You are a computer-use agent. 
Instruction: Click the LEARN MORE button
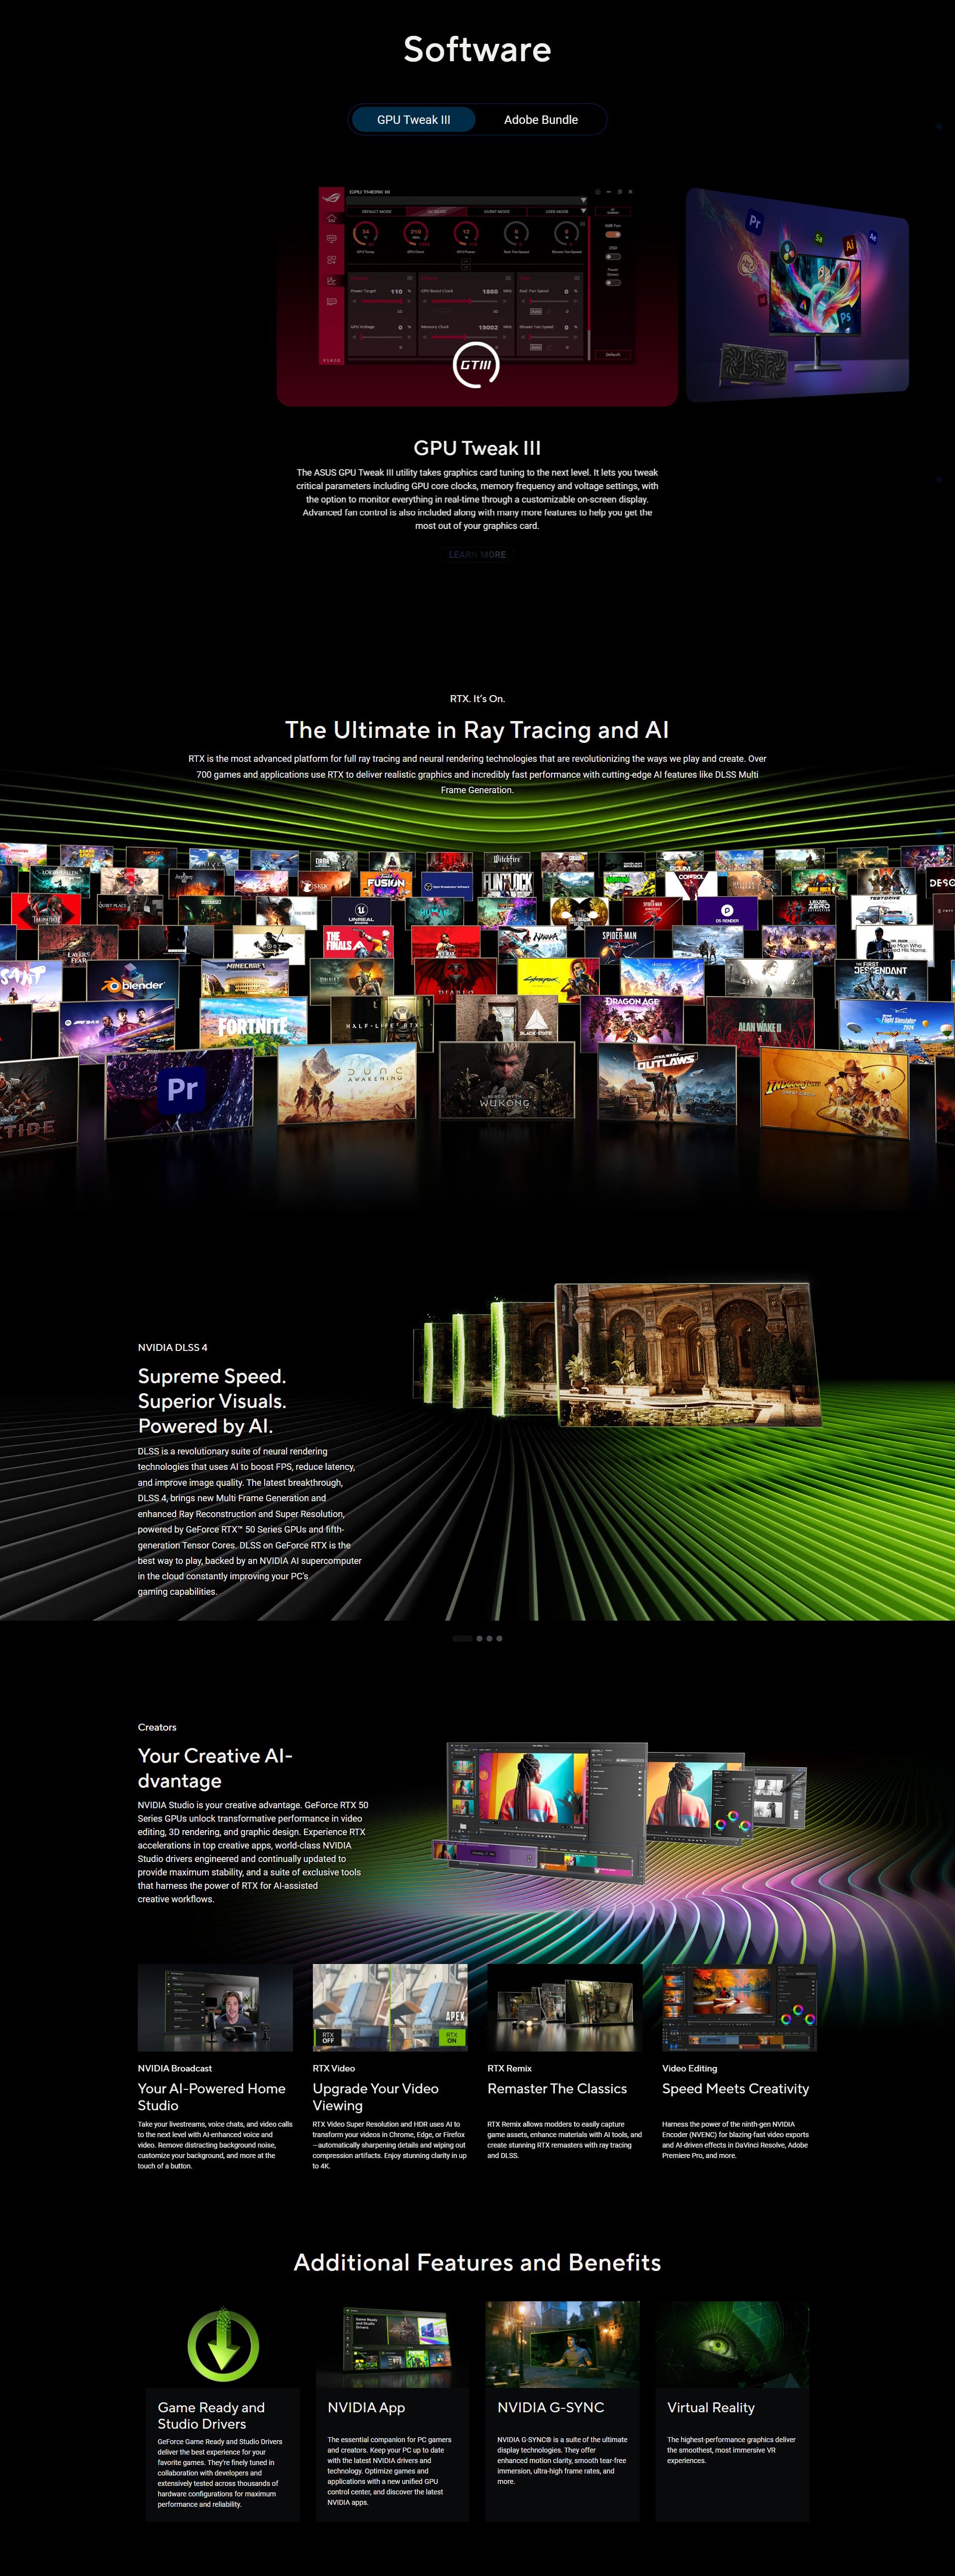[477, 555]
